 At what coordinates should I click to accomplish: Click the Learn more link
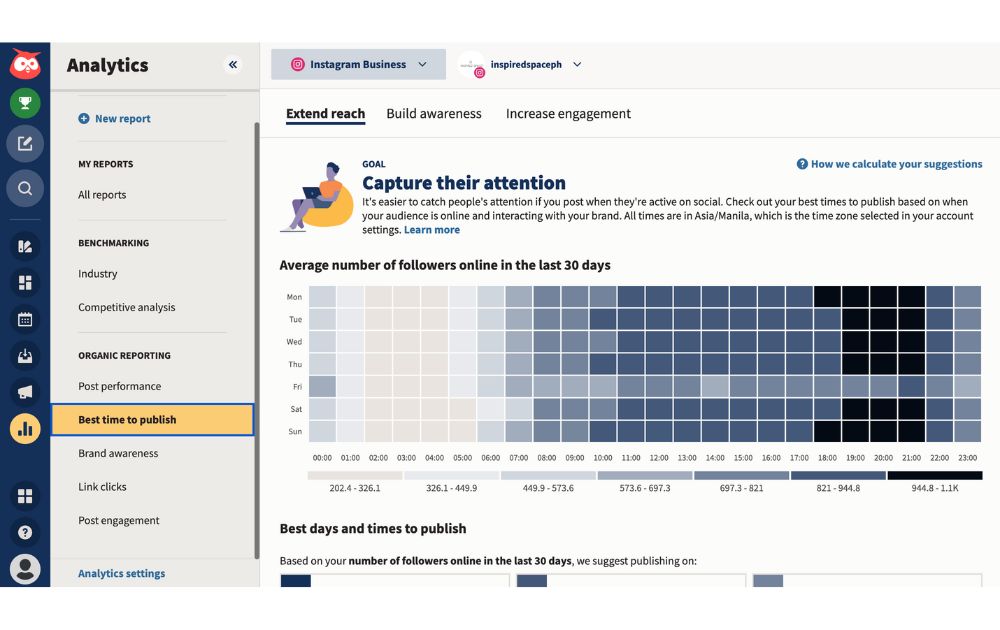pyautogui.click(x=432, y=230)
